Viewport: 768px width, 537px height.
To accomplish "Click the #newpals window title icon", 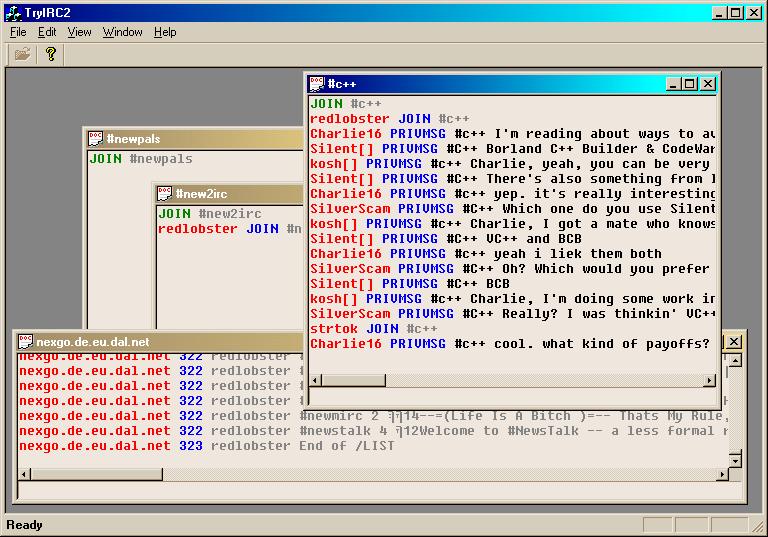I will point(96,139).
